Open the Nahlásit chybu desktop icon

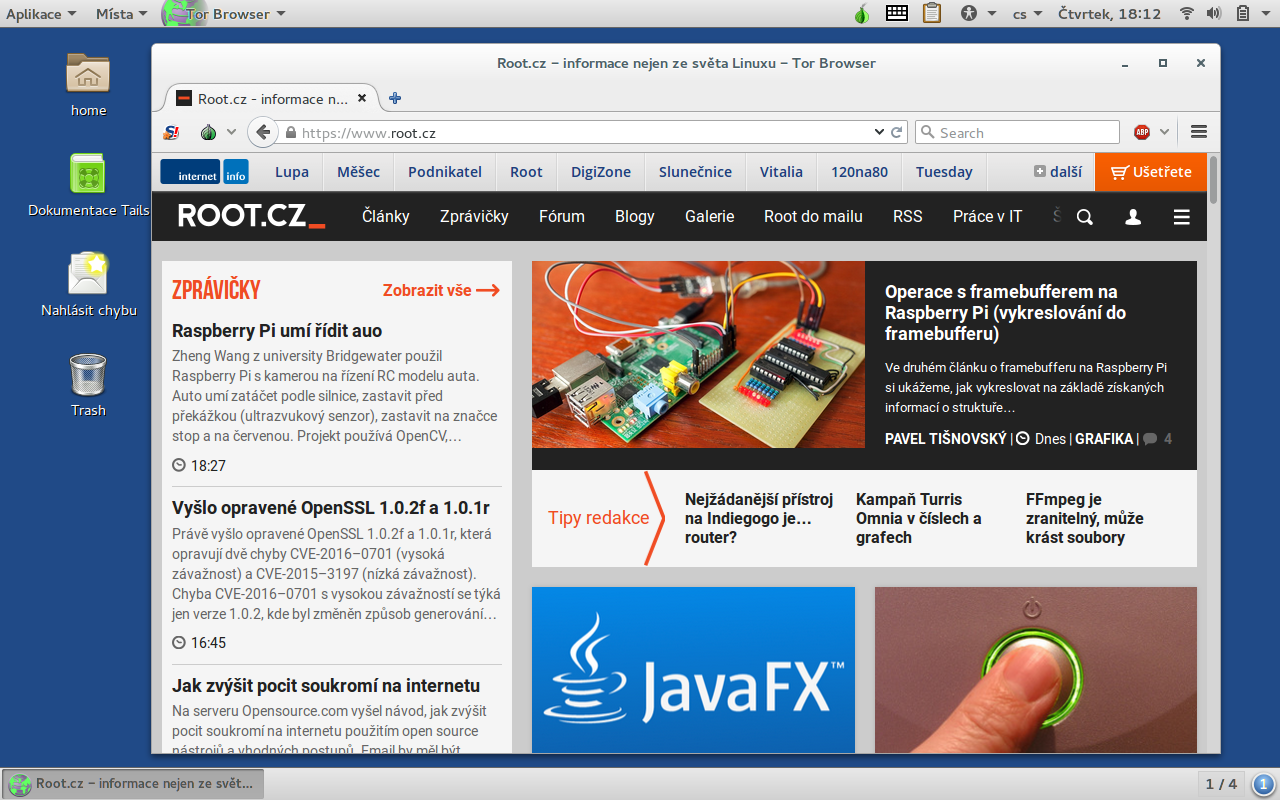tap(88, 272)
